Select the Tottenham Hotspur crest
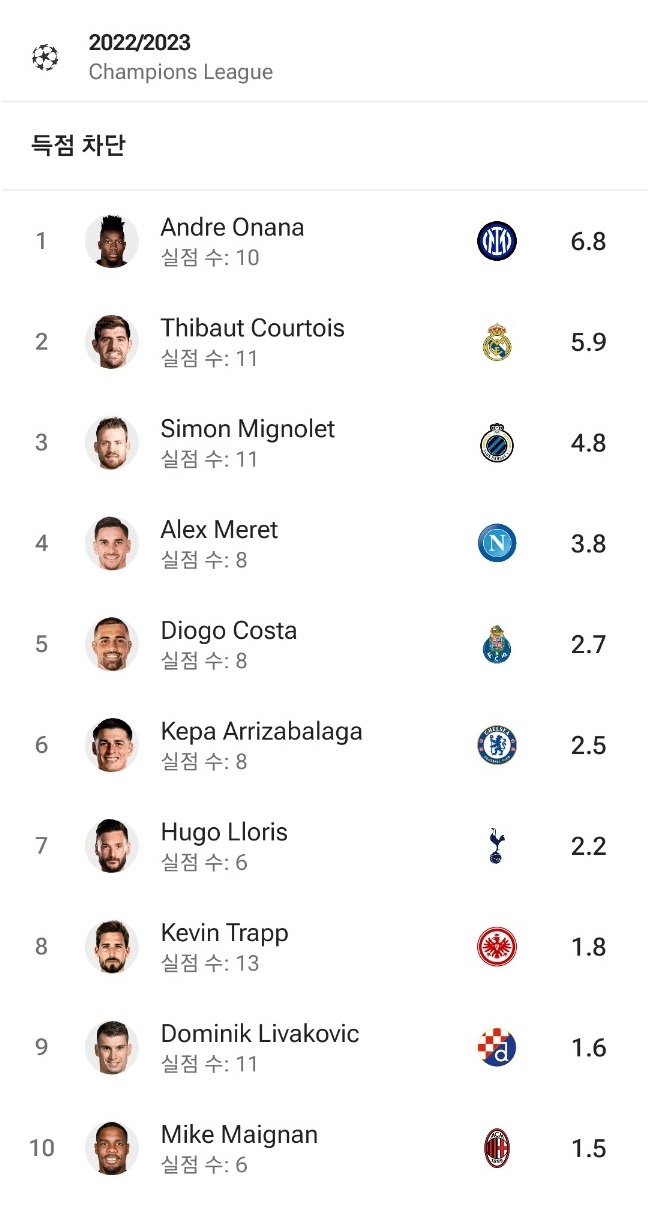 coord(497,846)
